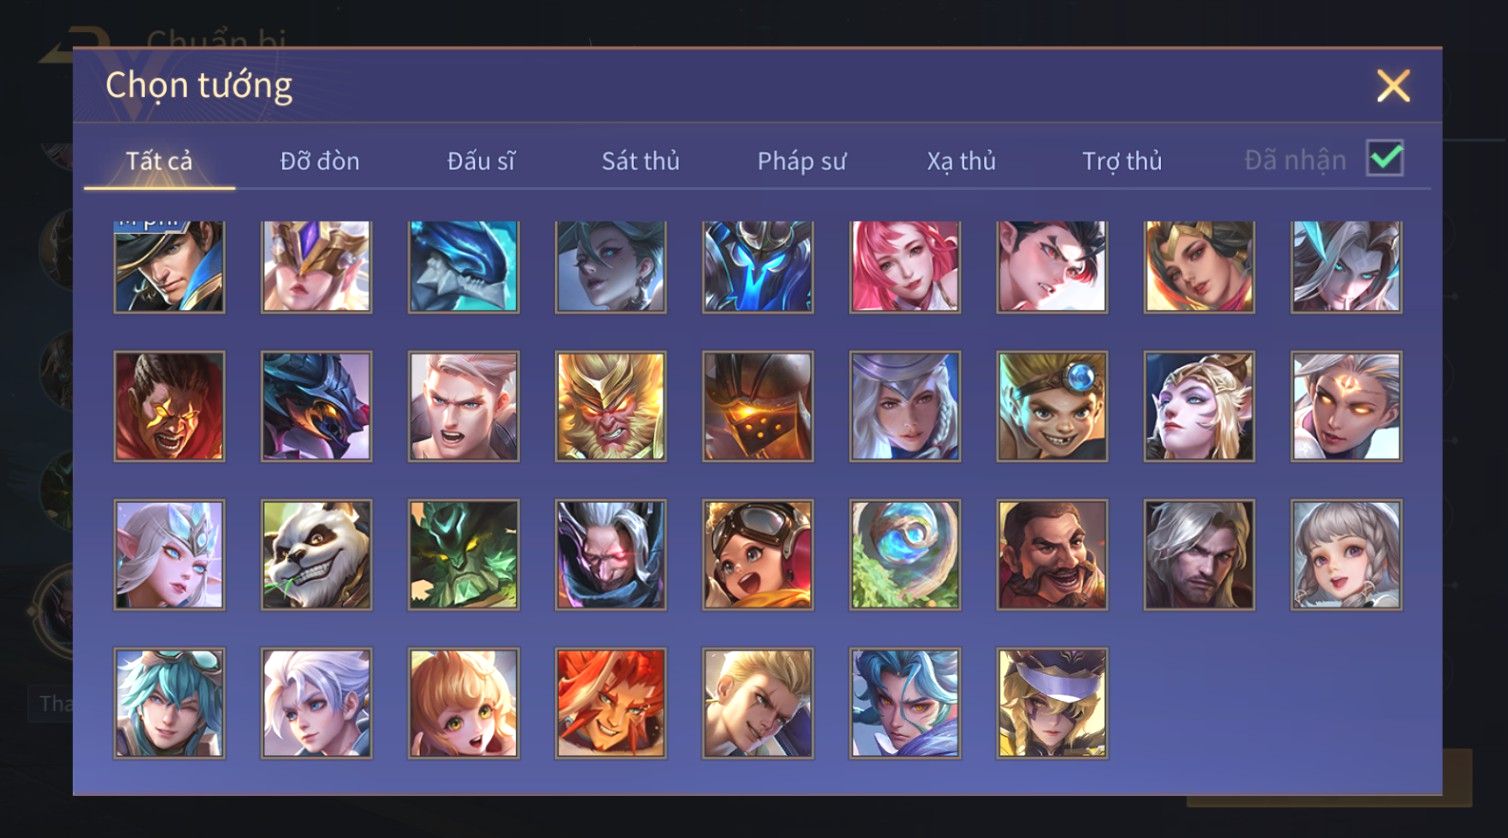Filter heroes by Xạ thủ

(x=962, y=161)
